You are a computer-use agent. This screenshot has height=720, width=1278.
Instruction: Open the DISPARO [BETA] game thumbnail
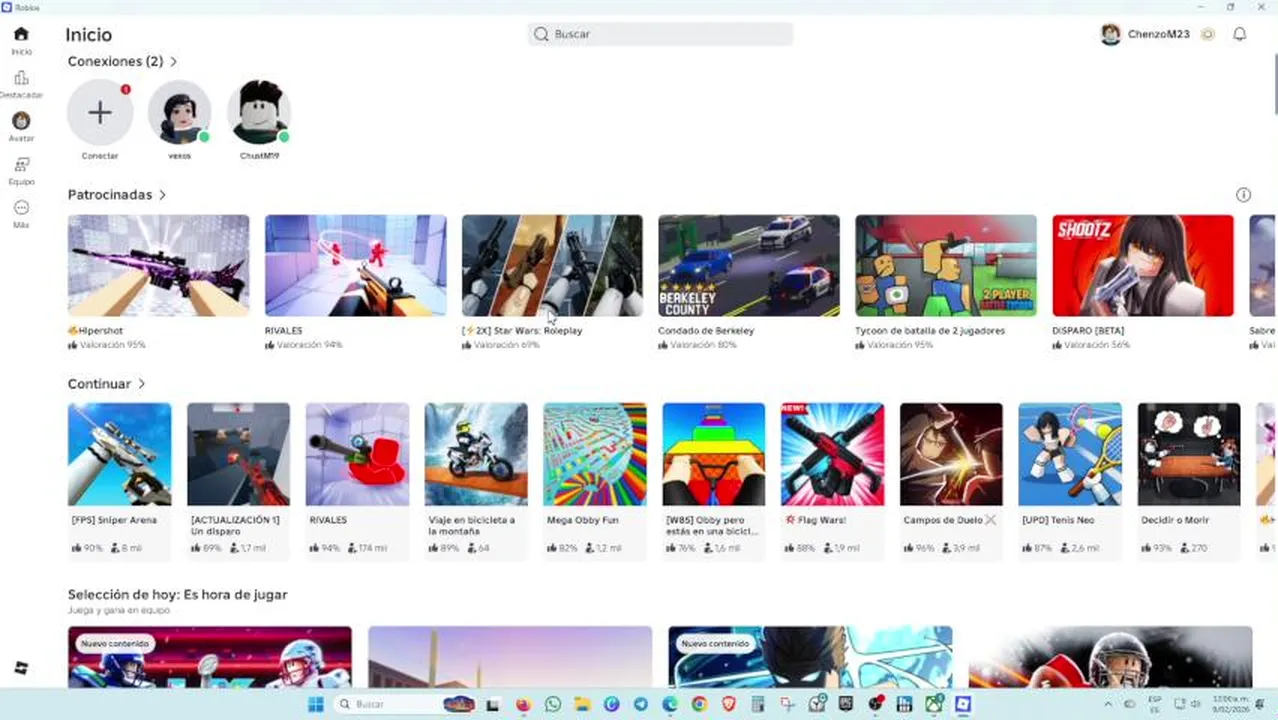(1143, 265)
